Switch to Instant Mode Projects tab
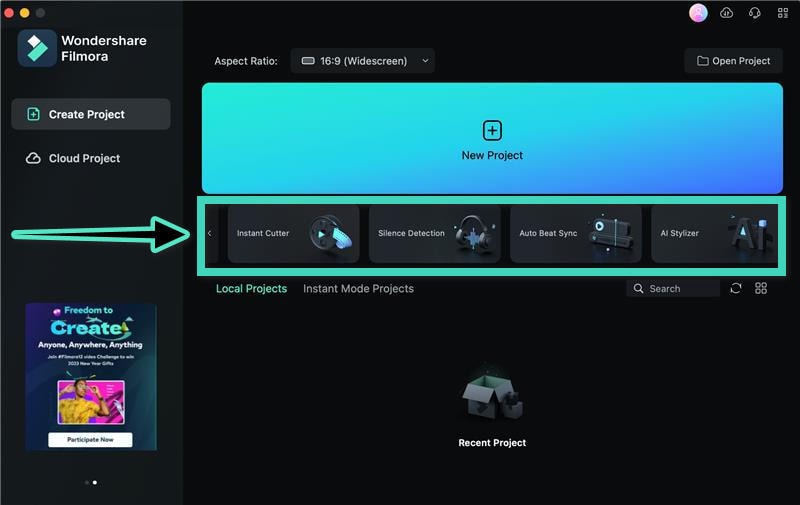Image resolution: width=800 pixels, height=505 pixels. tap(358, 289)
